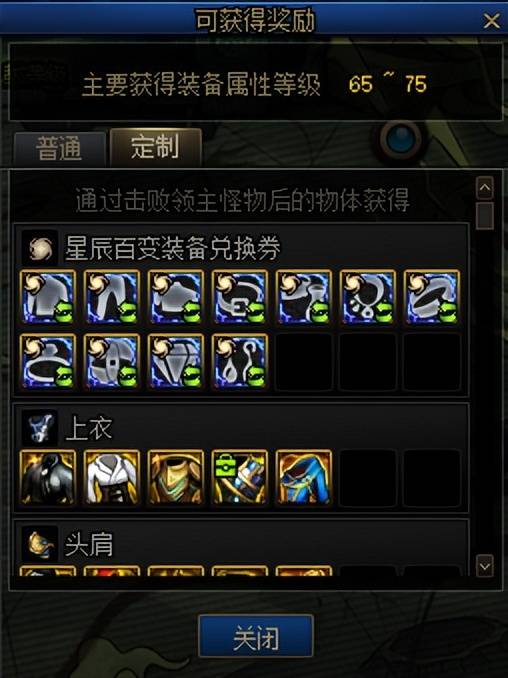Select the earring exchange voucher icon

pos(240,361)
